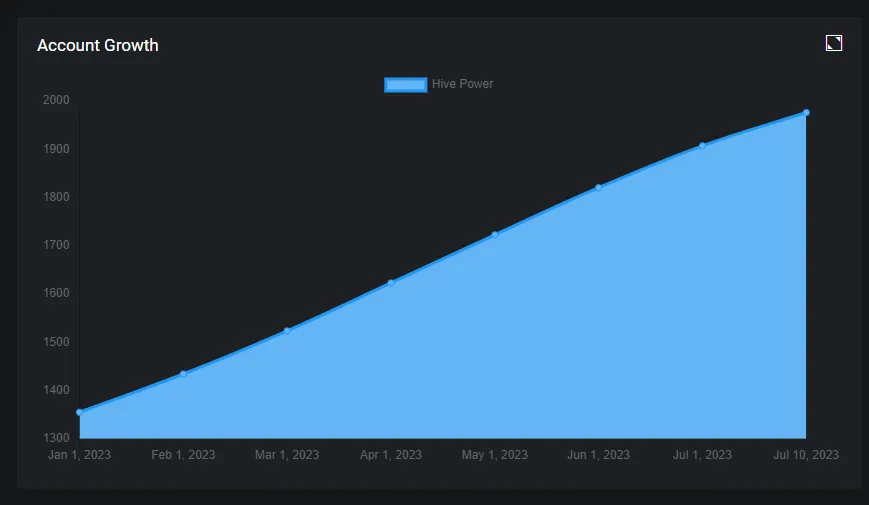869x505 pixels.
Task: Click the 1400 y-axis label
Action: pyautogui.click(x=56, y=390)
